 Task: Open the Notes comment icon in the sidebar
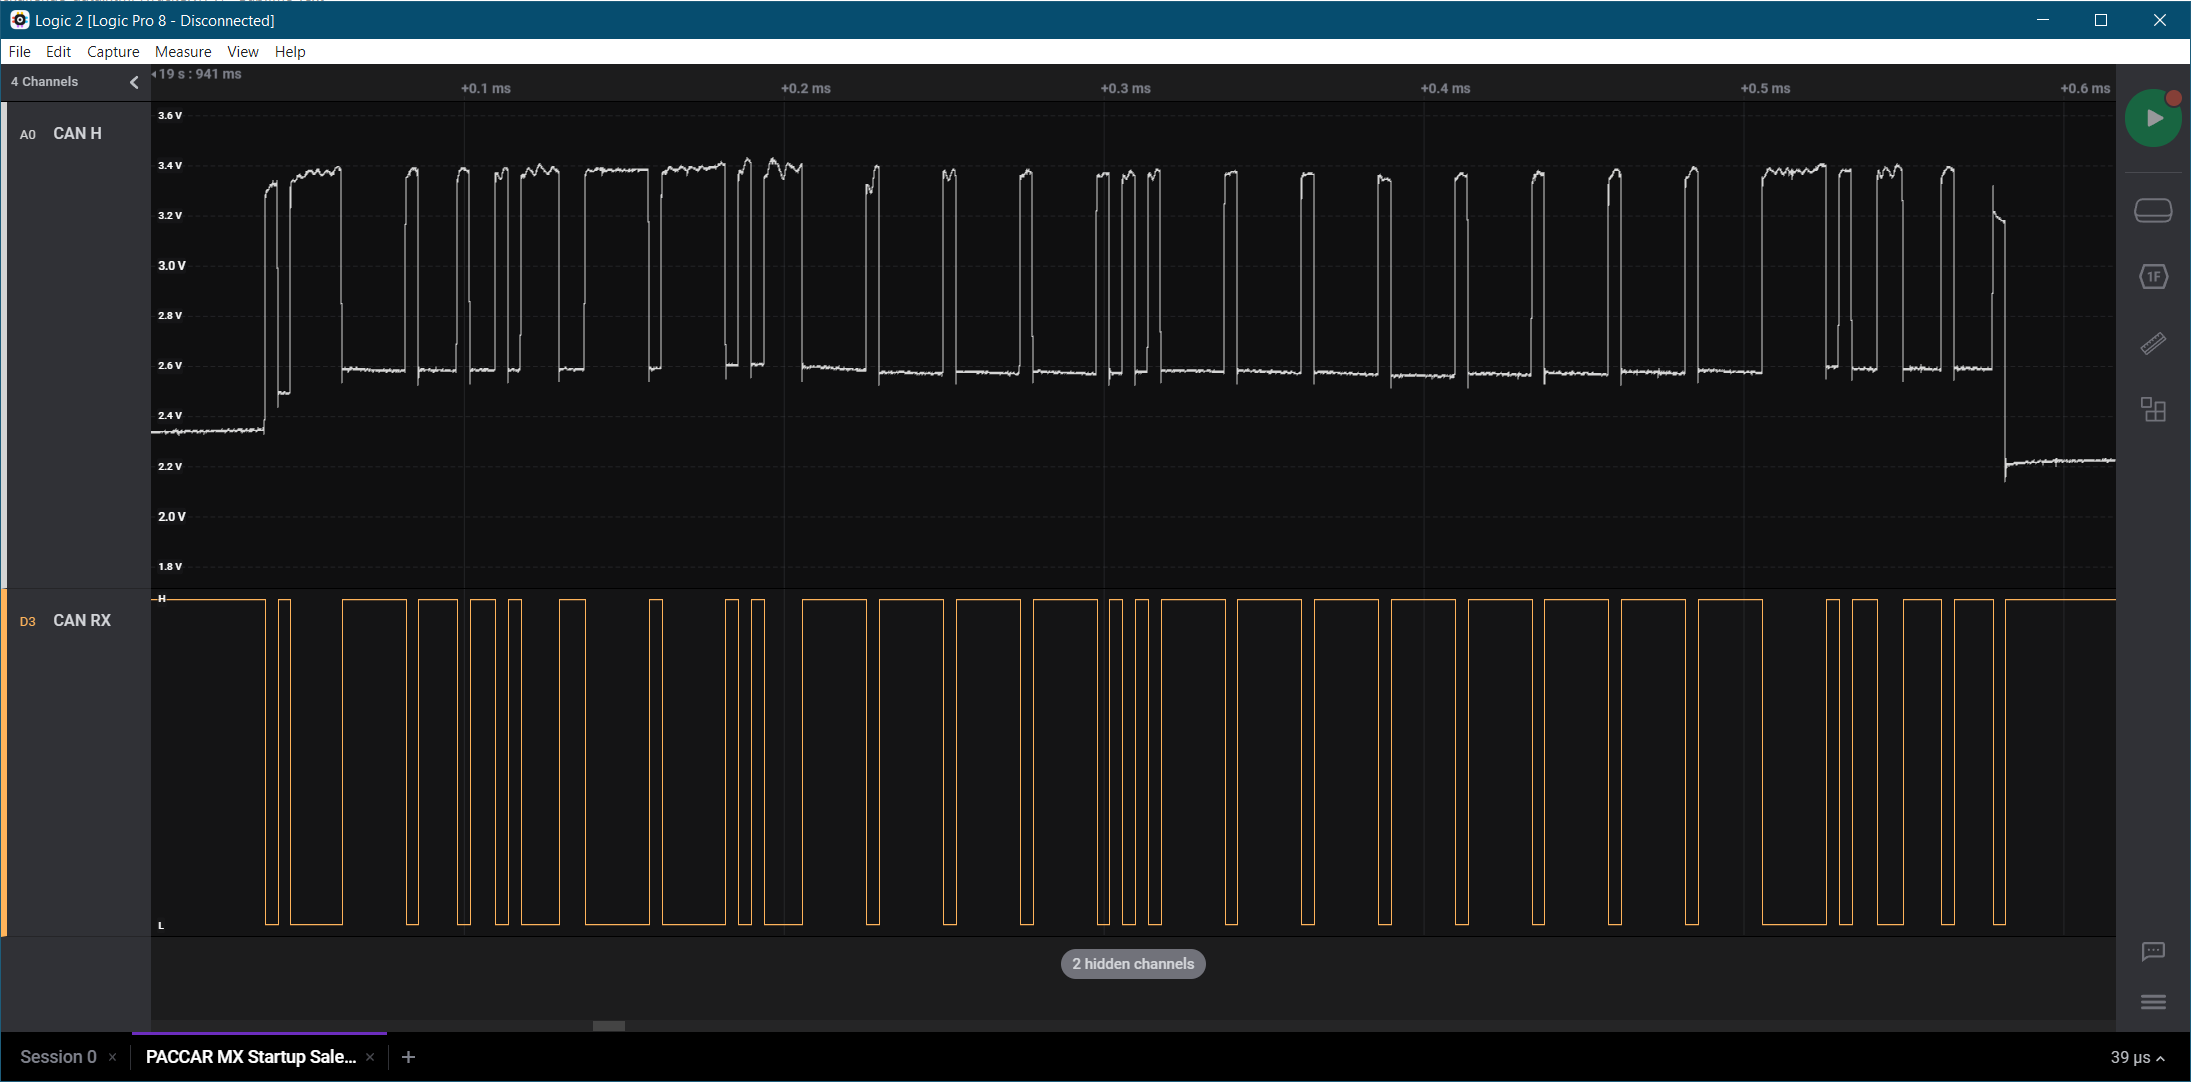point(2152,951)
